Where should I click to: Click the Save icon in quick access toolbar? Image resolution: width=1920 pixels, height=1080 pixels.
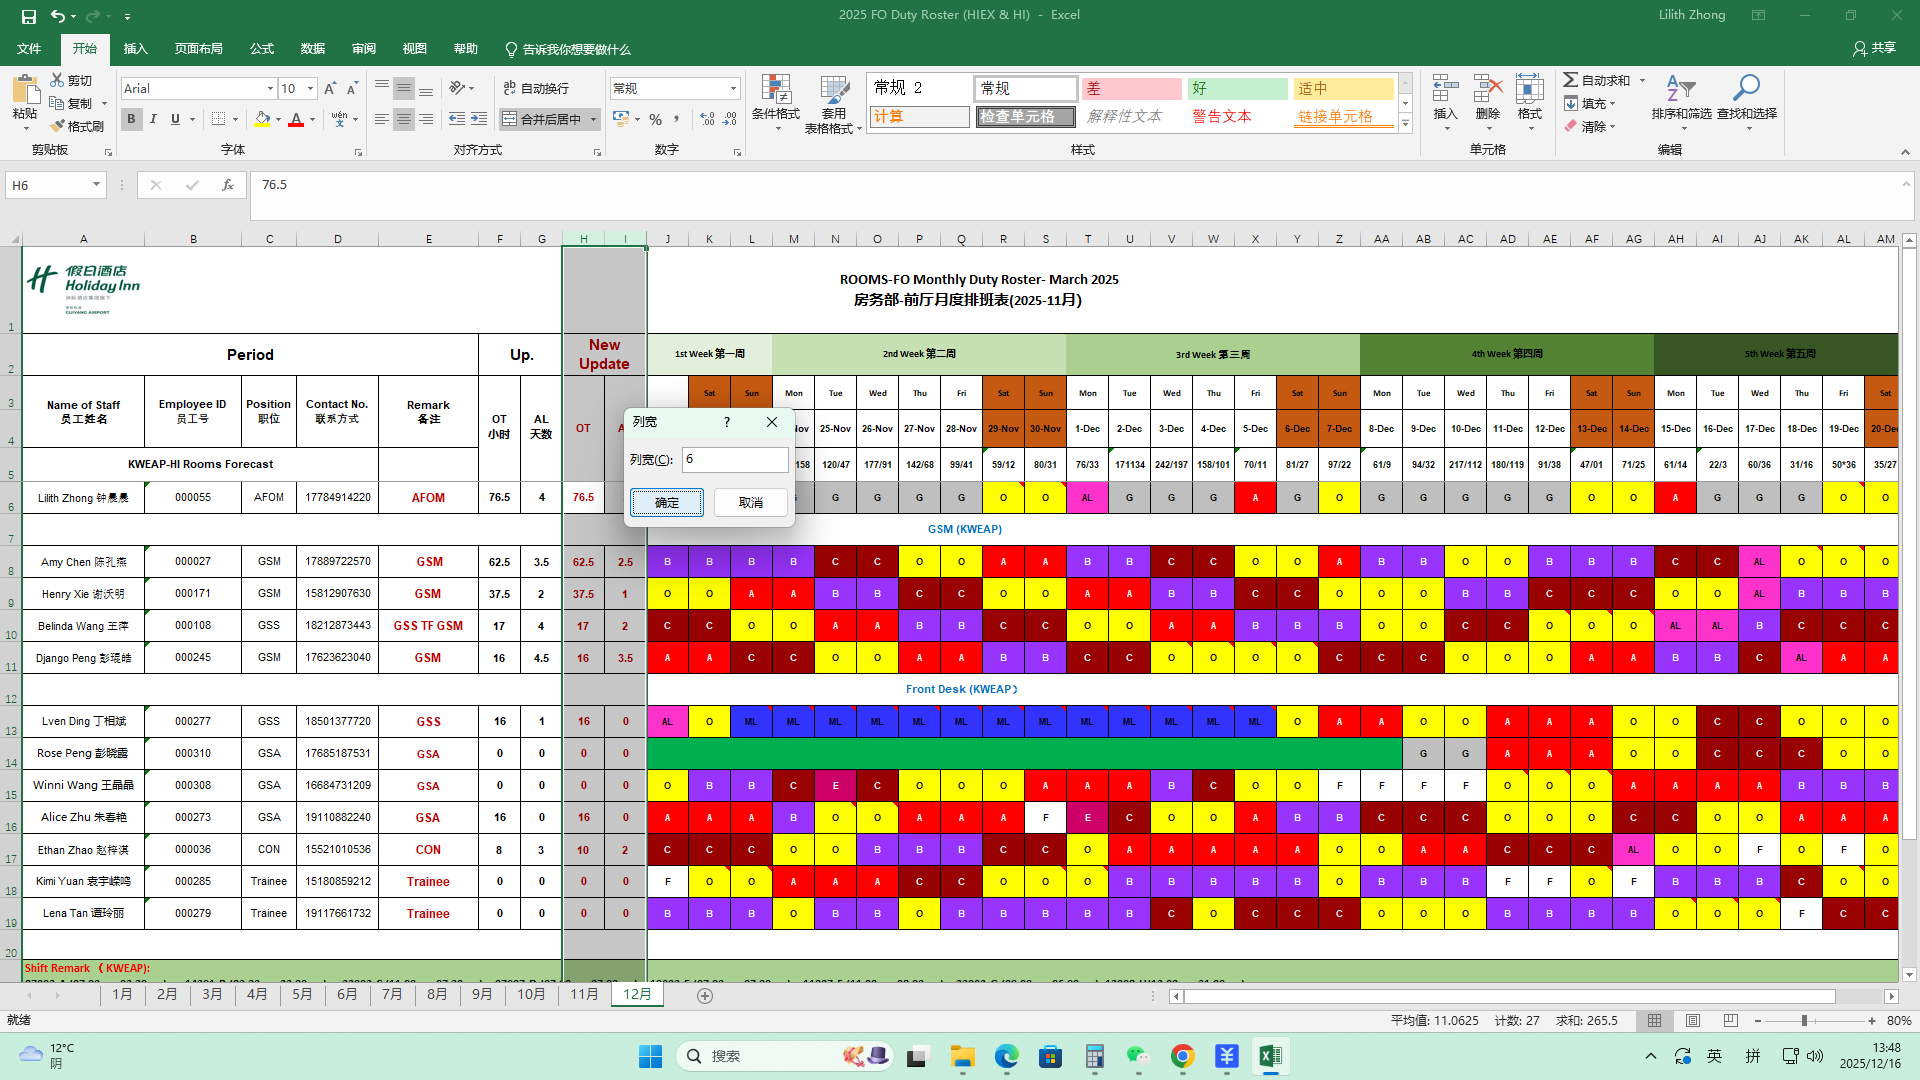click(x=29, y=16)
